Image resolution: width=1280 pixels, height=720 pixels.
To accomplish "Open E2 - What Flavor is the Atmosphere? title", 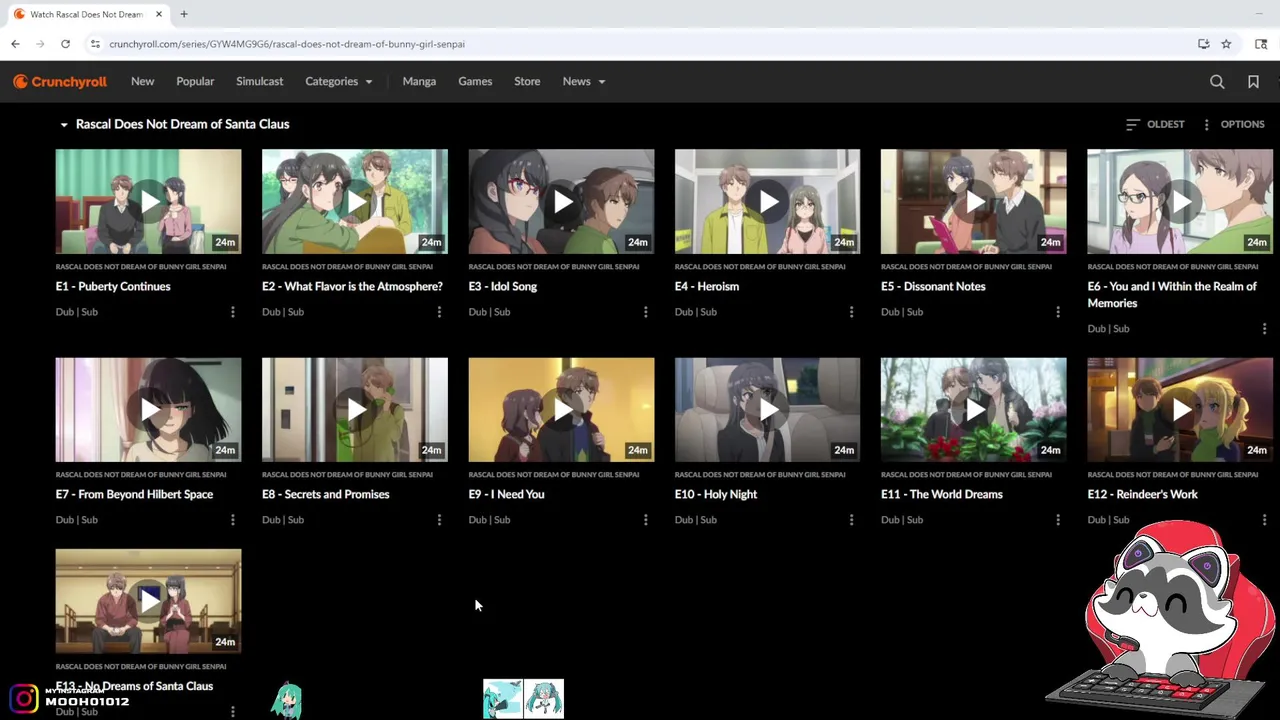I will [352, 287].
